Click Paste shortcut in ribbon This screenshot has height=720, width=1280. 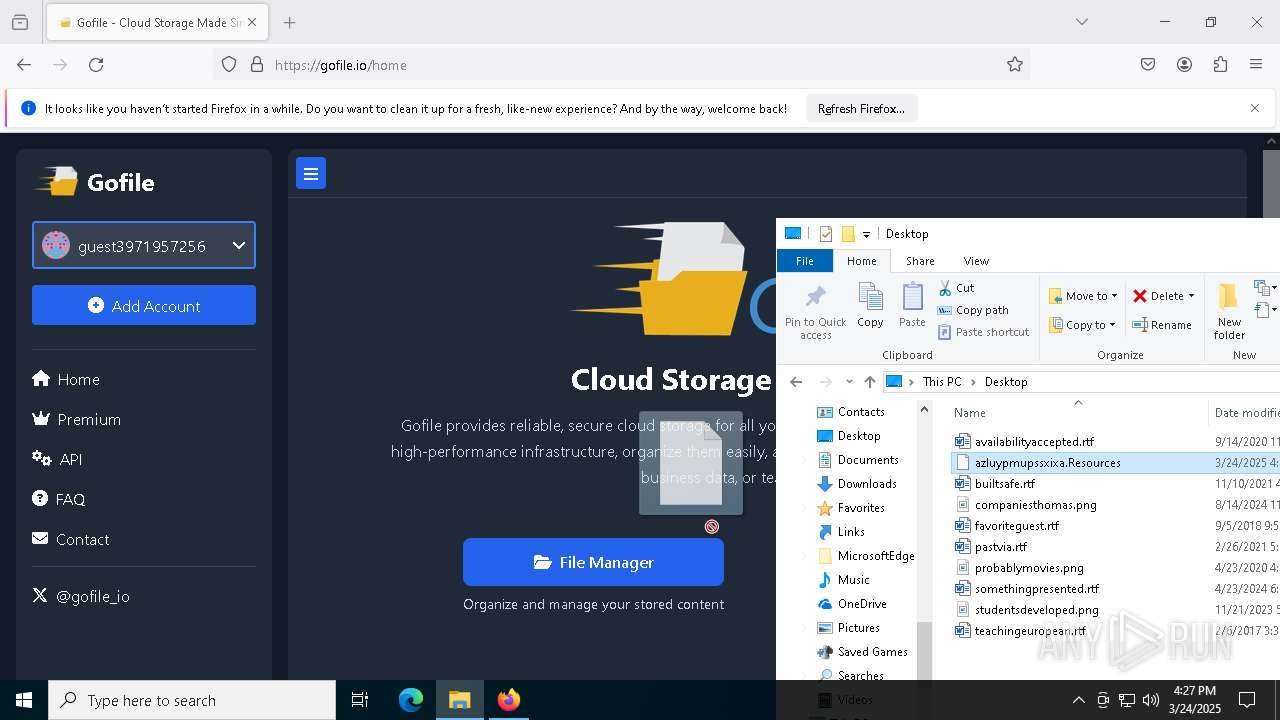pyautogui.click(x=983, y=332)
